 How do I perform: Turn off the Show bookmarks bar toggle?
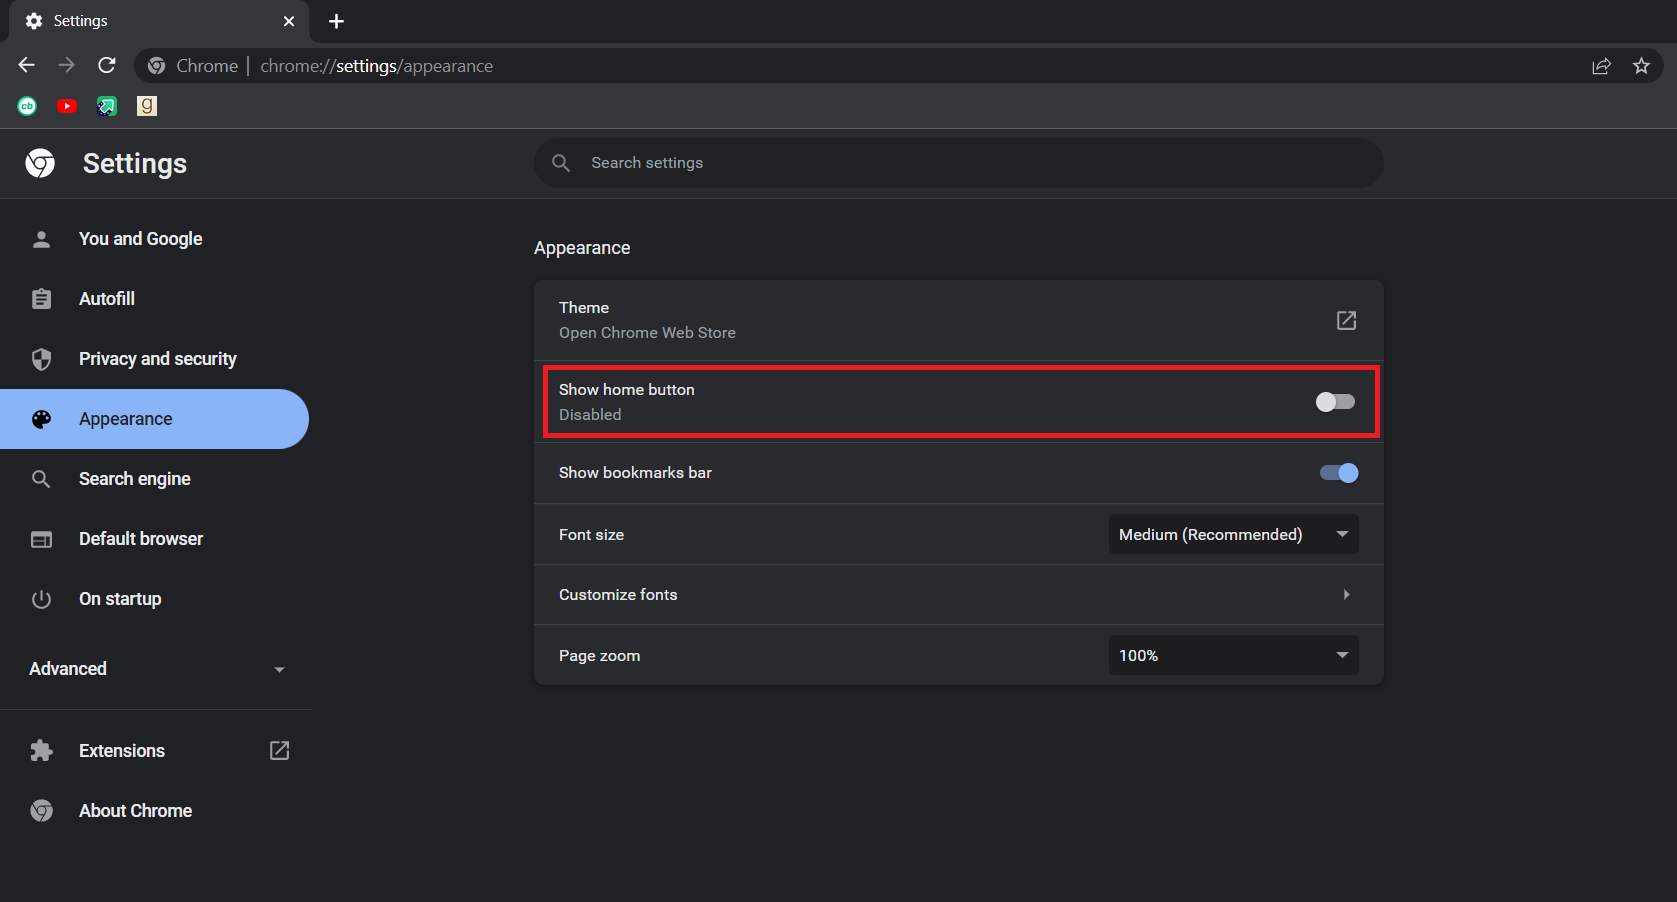point(1339,473)
